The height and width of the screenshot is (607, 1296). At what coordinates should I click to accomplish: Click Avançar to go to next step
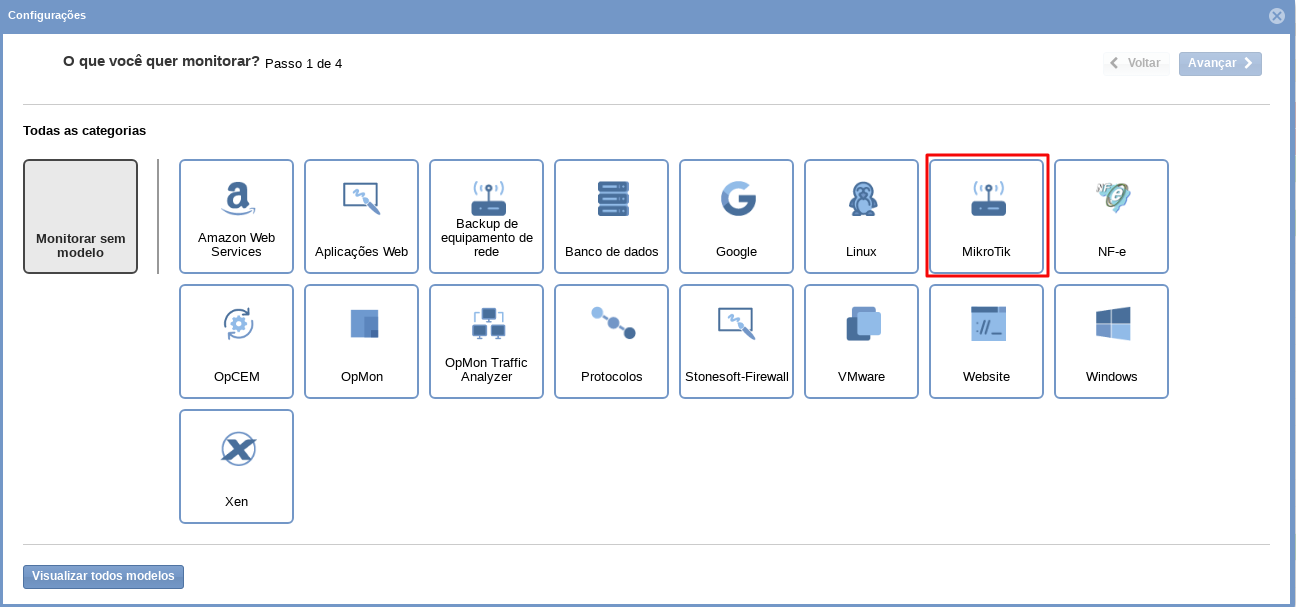pyautogui.click(x=1219, y=63)
